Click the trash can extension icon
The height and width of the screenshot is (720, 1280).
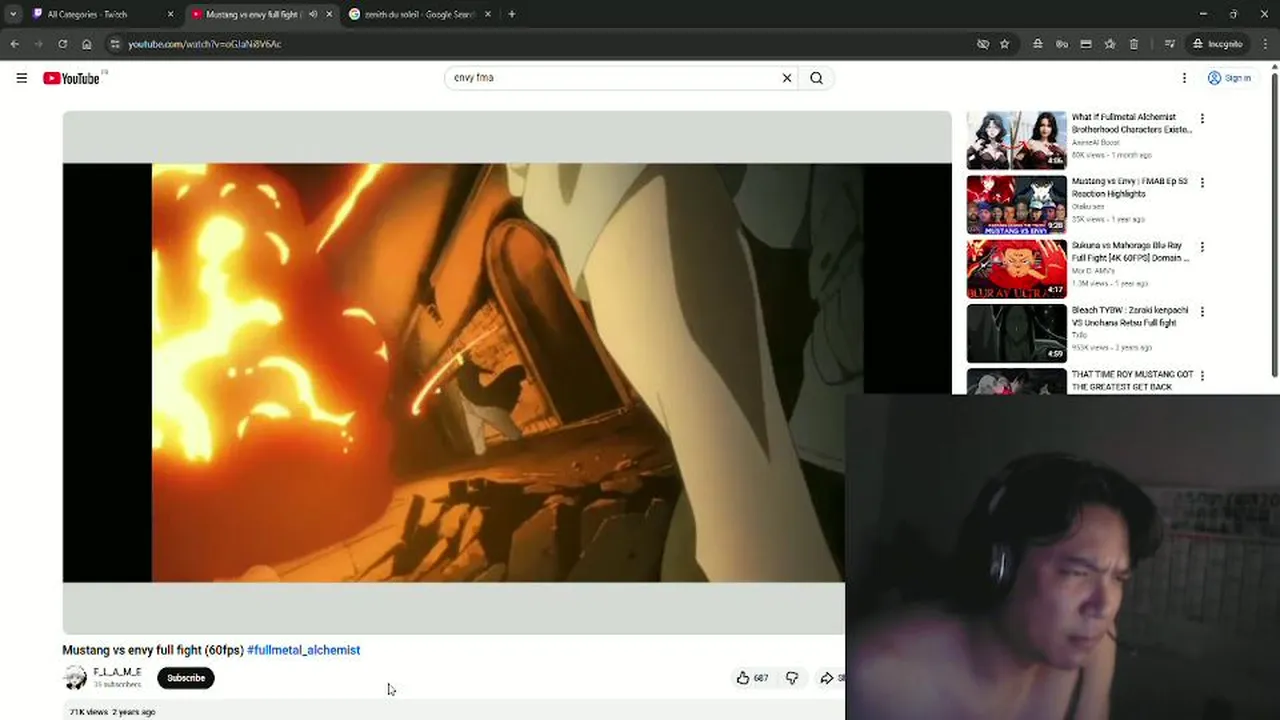1133,44
